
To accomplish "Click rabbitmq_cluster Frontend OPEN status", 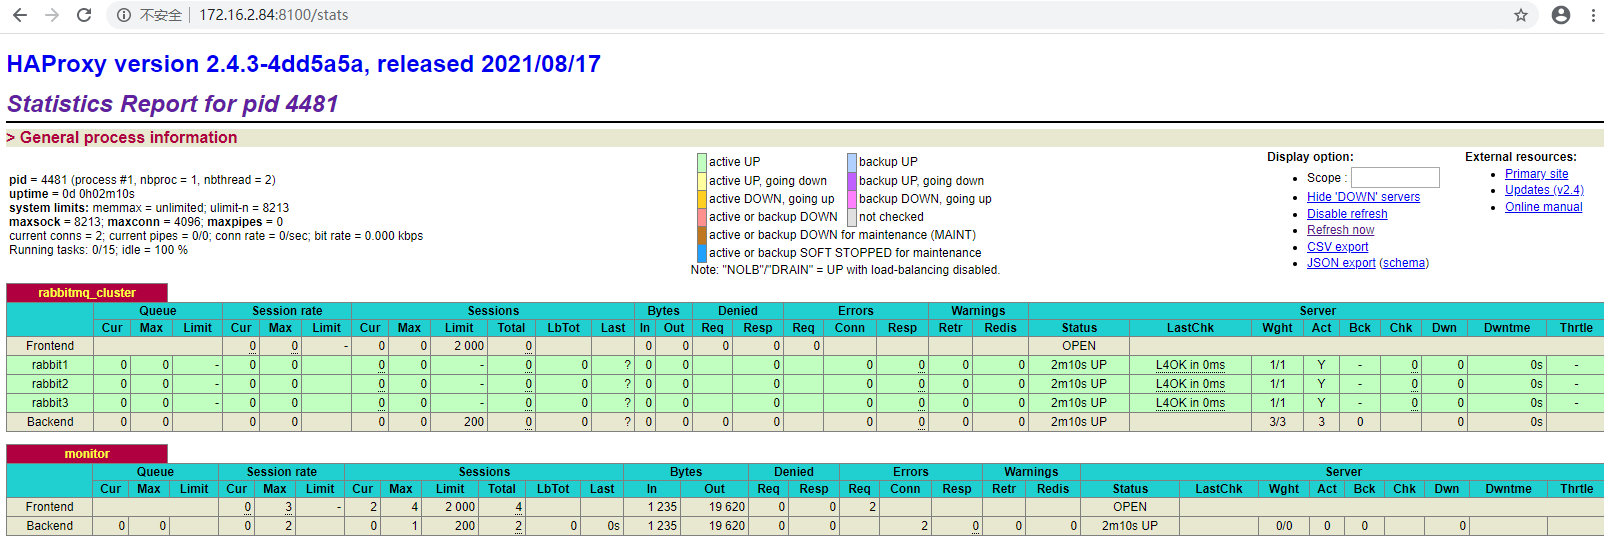I will pyautogui.click(x=1079, y=346).
